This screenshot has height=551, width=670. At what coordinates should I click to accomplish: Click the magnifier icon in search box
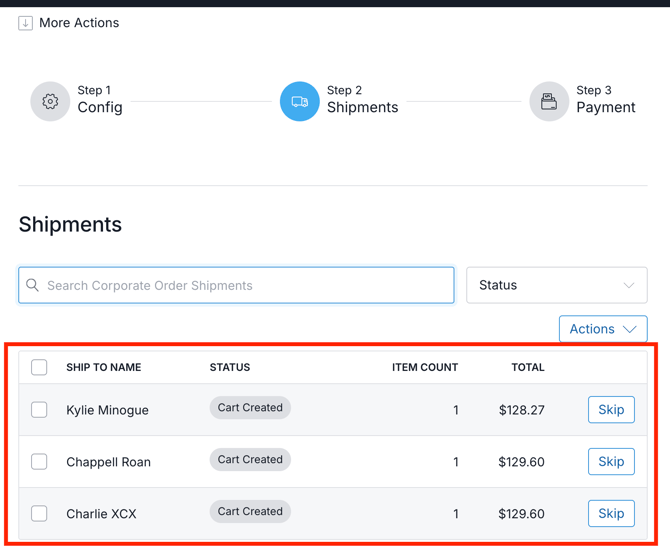(33, 285)
